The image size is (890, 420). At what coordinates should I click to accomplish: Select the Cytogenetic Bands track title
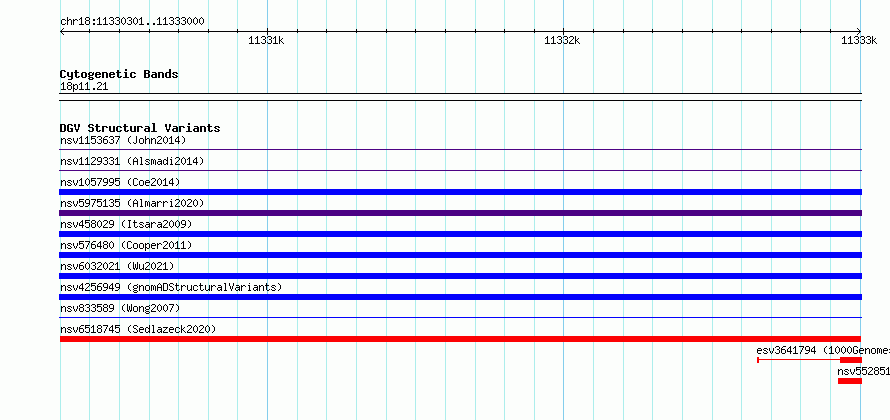(119, 74)
